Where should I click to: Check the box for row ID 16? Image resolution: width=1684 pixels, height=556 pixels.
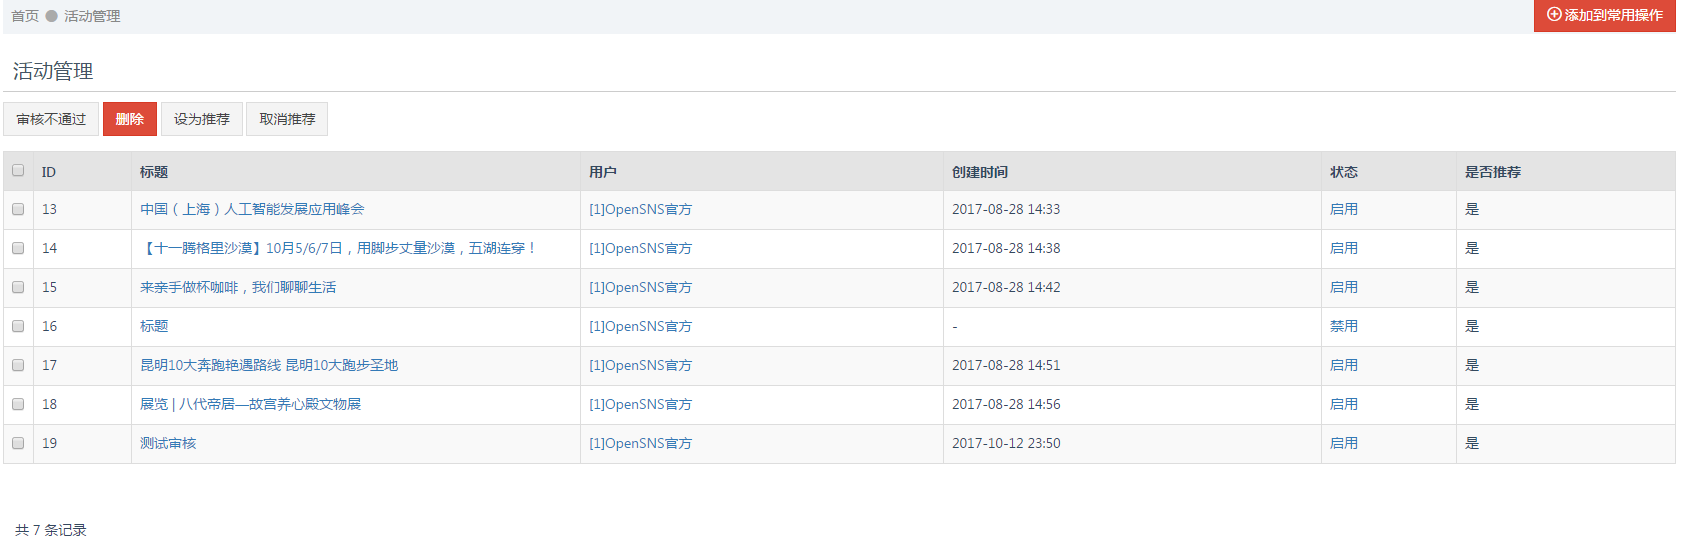click(18, 326)
